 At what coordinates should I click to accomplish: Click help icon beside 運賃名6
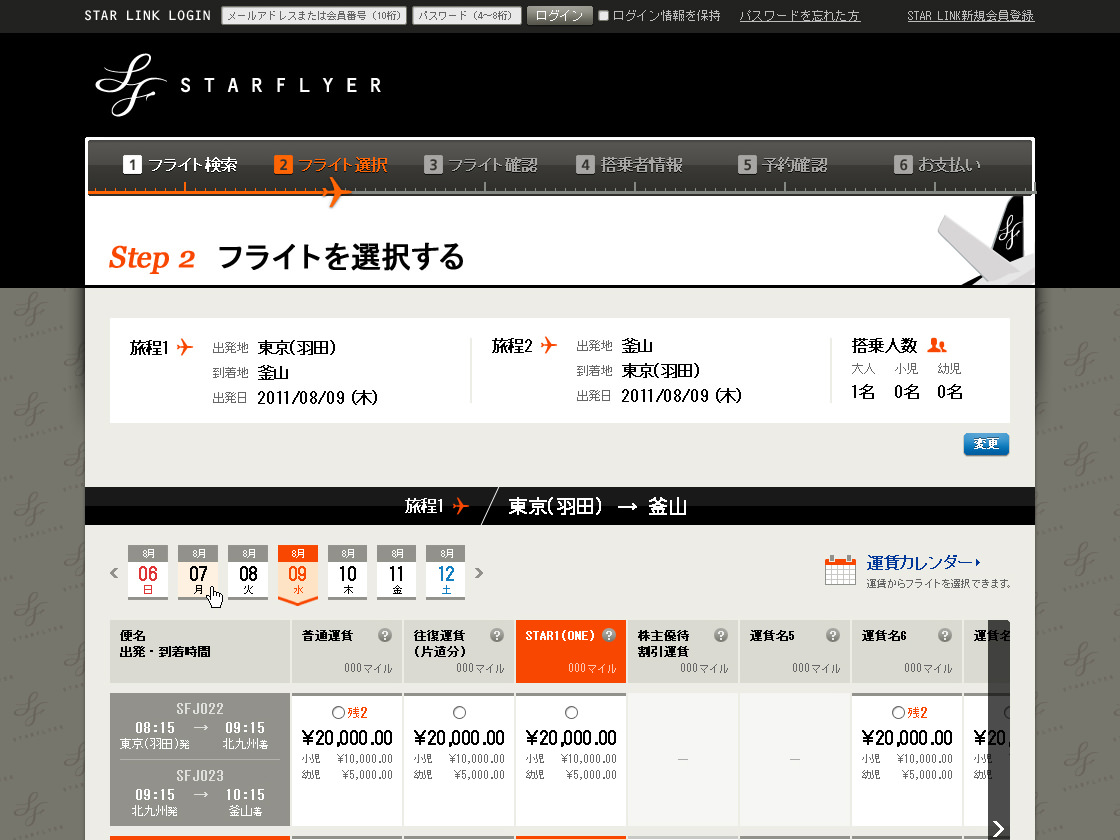click(945, 636)
